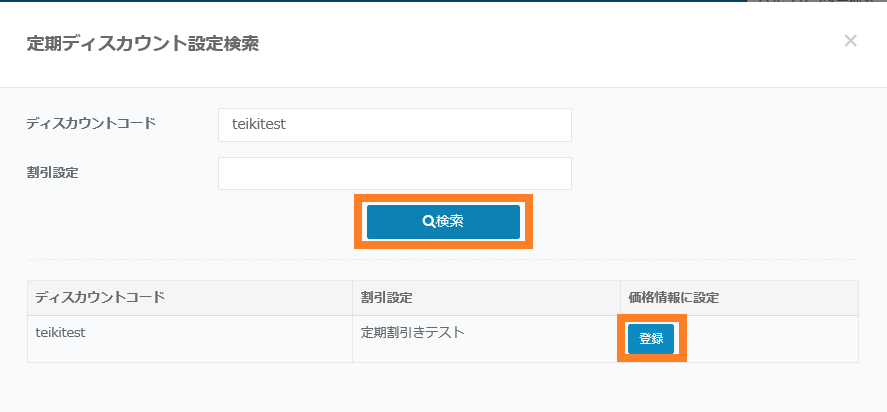Click empty cell space right of 登録
Image resolution: width=887 pixels, height=412 pixels.
(x=770, y=339)
